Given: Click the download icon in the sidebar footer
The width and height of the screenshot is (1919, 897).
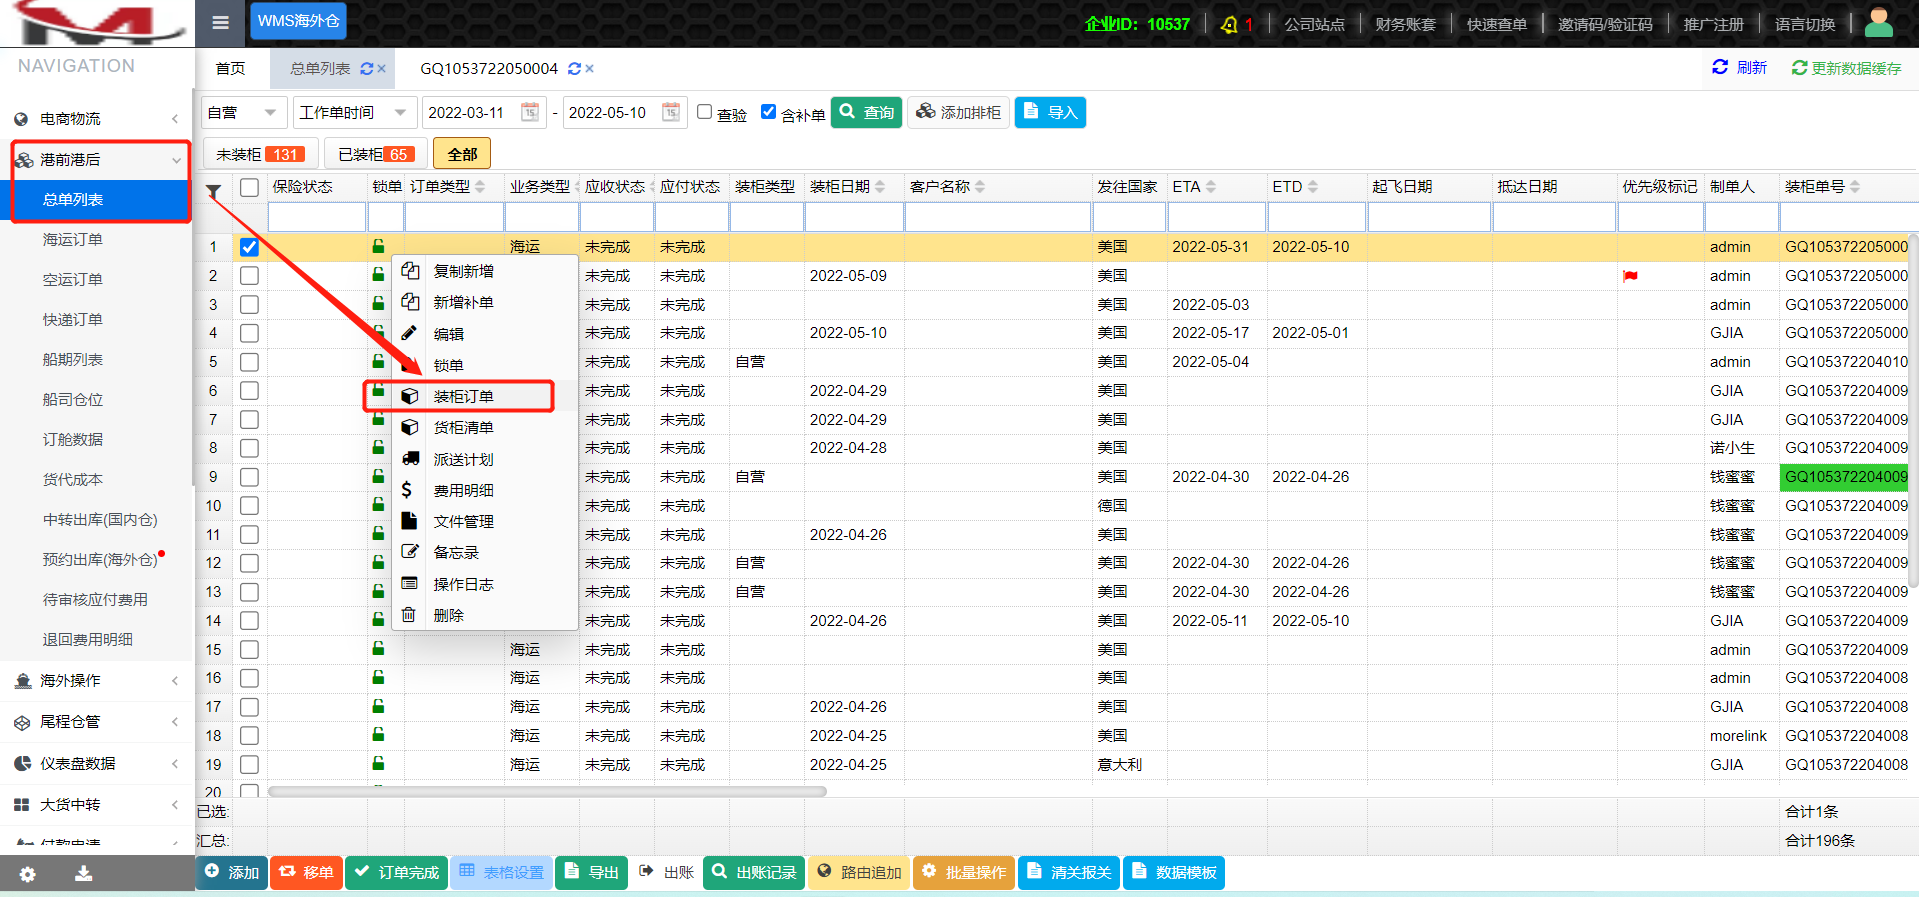Looking at the screenshot, I should [84, 874].
